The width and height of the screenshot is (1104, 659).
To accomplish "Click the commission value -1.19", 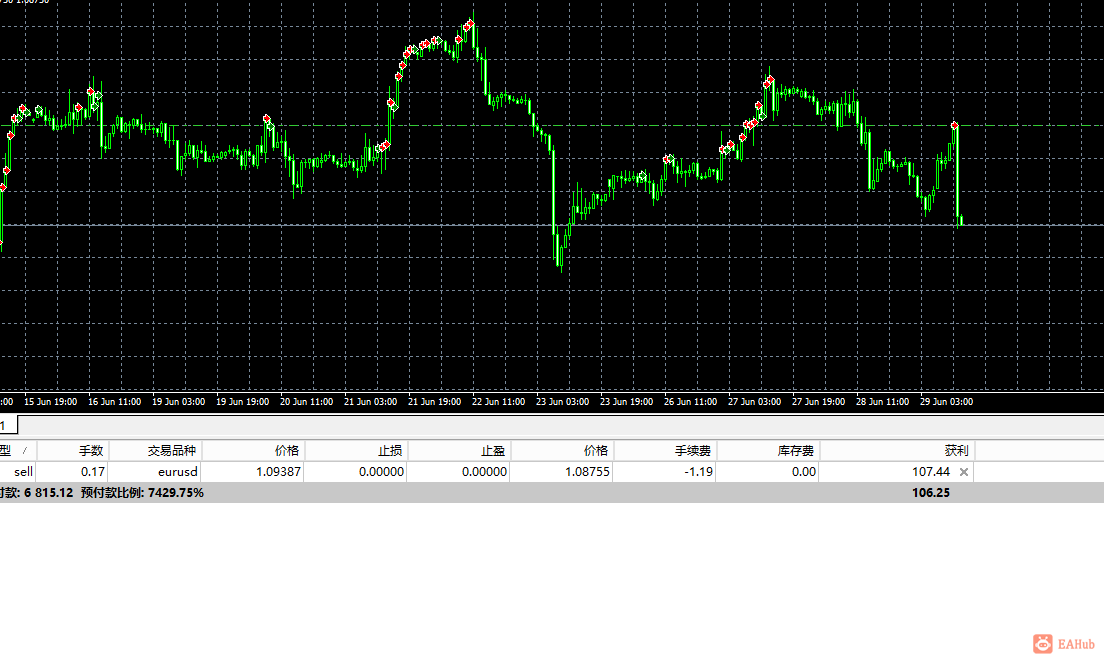I will pos(698,472).
